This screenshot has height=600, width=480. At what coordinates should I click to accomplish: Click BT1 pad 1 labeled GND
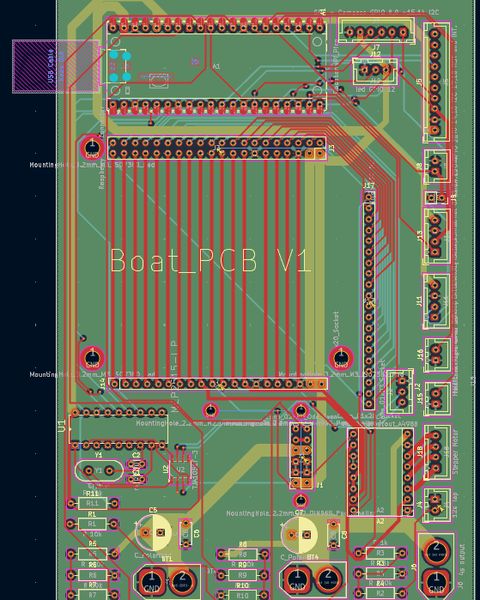pyautogui.click(x=151, y=580)
